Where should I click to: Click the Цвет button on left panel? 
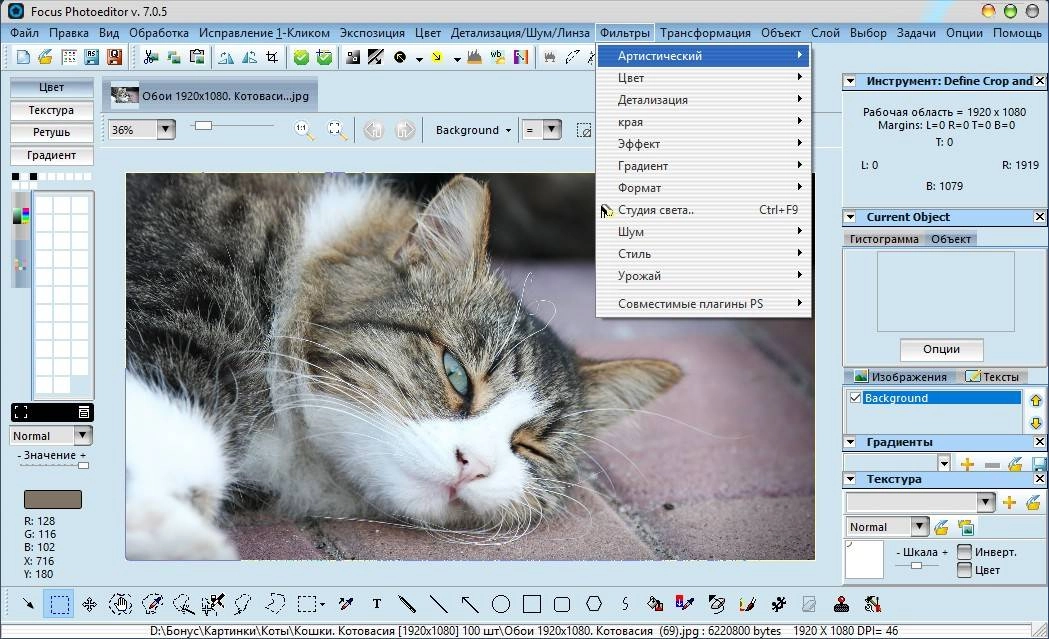52,88
